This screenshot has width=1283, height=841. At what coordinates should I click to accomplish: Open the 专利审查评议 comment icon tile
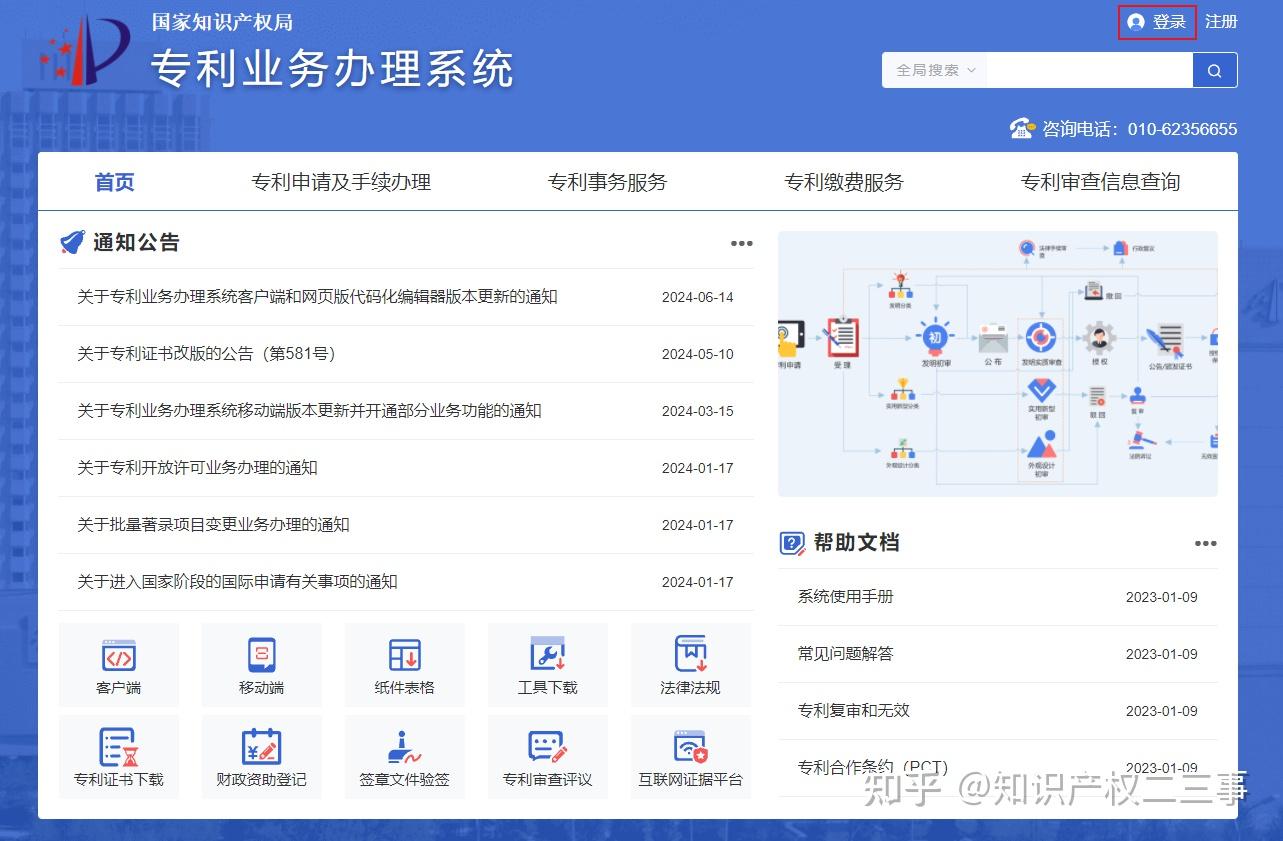coord(548,756)
